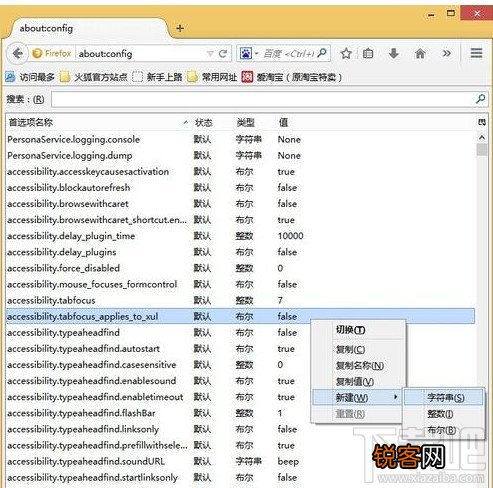Sort by the 首选项名称 column header
The image size is (493, 488).
[x=97, y=123]
